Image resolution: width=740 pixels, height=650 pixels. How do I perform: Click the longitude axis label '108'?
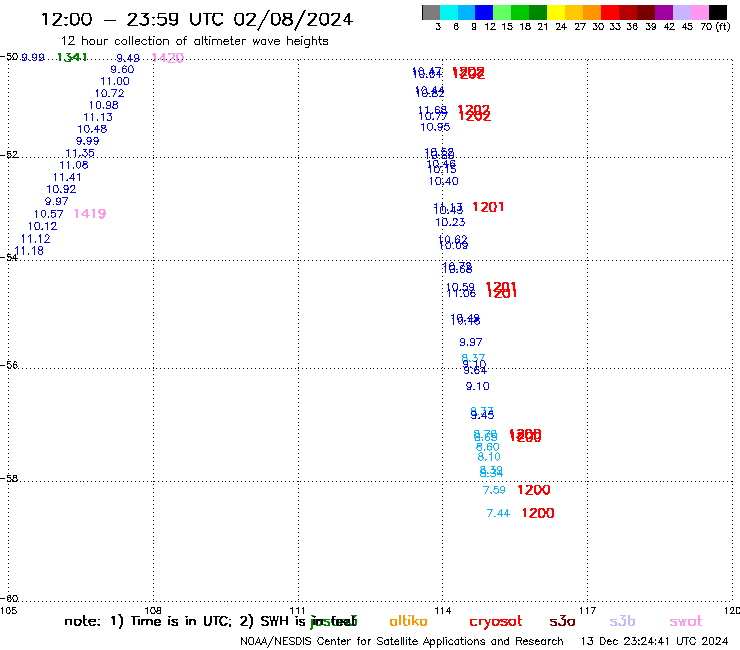(153, 610)
